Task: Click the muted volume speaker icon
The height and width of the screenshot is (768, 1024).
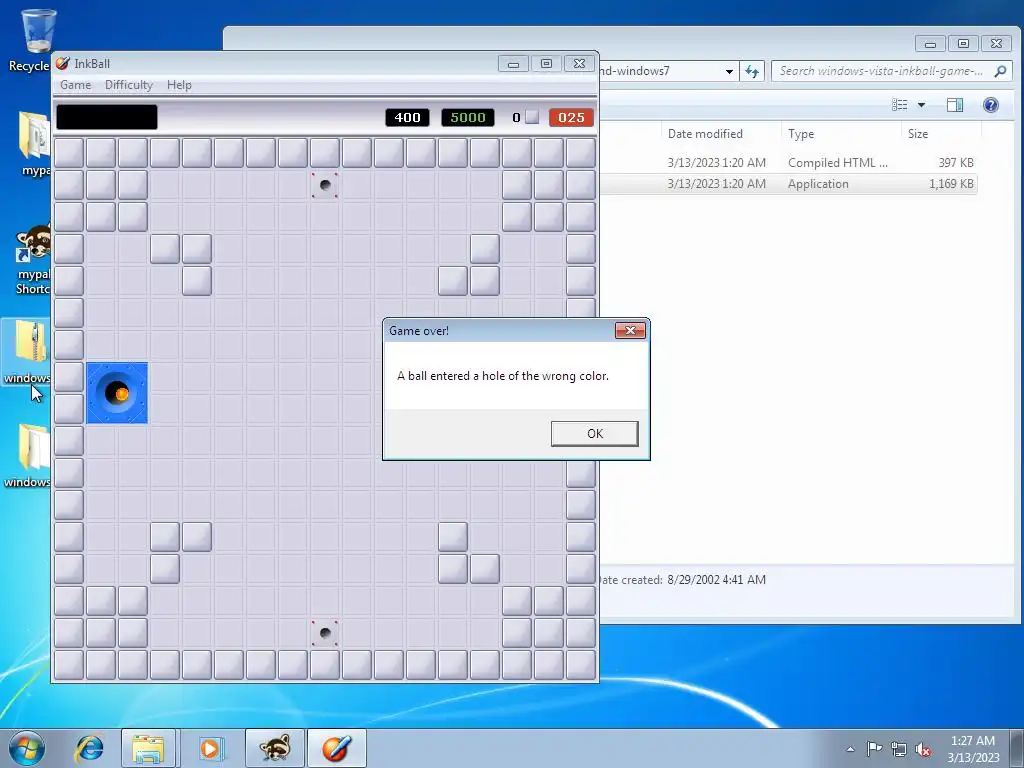Action: pos(923,749)
